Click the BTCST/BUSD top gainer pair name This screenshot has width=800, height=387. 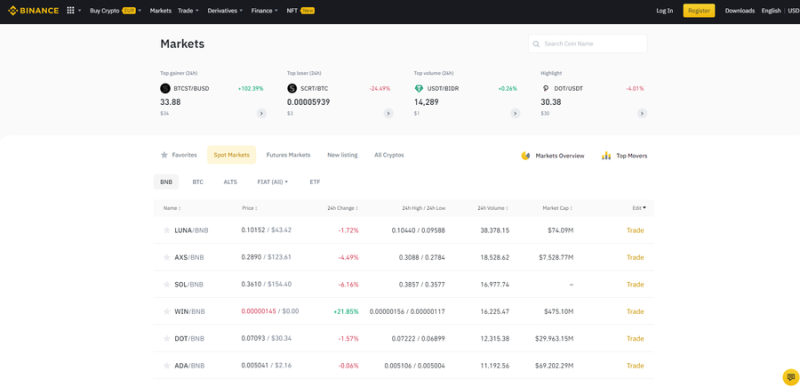(191, 89)
